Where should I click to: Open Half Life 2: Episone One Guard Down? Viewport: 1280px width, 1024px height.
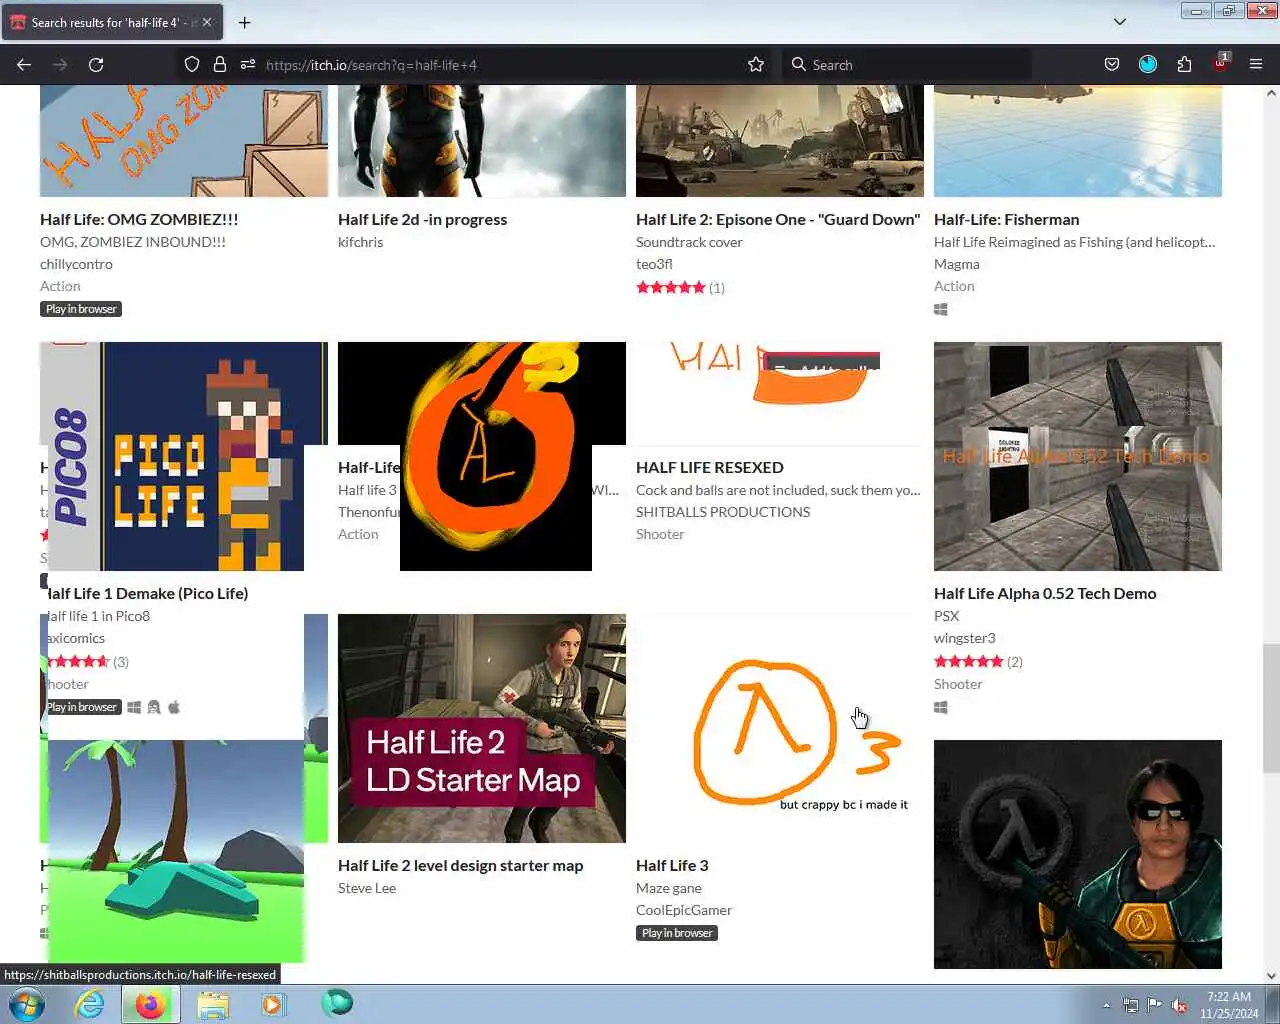point(778,219)
